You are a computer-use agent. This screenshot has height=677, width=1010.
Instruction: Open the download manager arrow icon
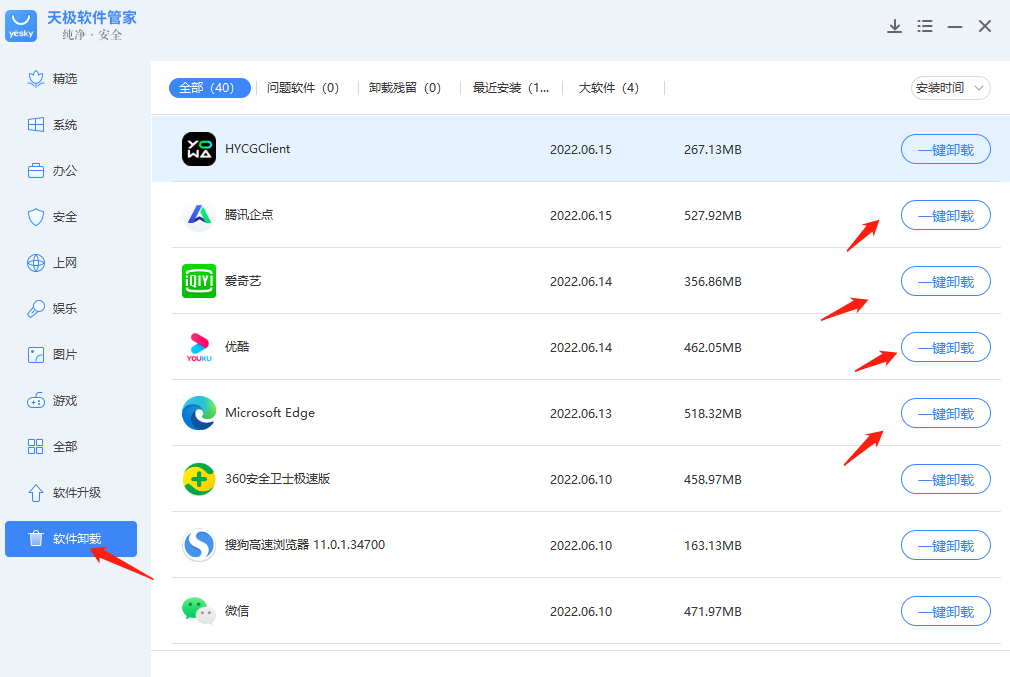point(894,26)
